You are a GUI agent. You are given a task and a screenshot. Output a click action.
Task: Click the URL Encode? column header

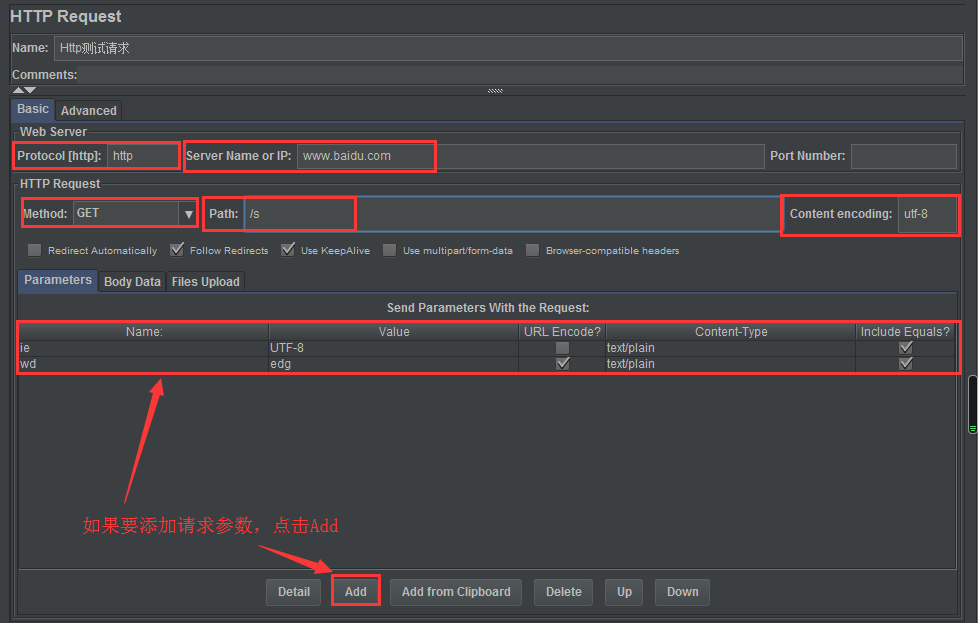point(562,332)
